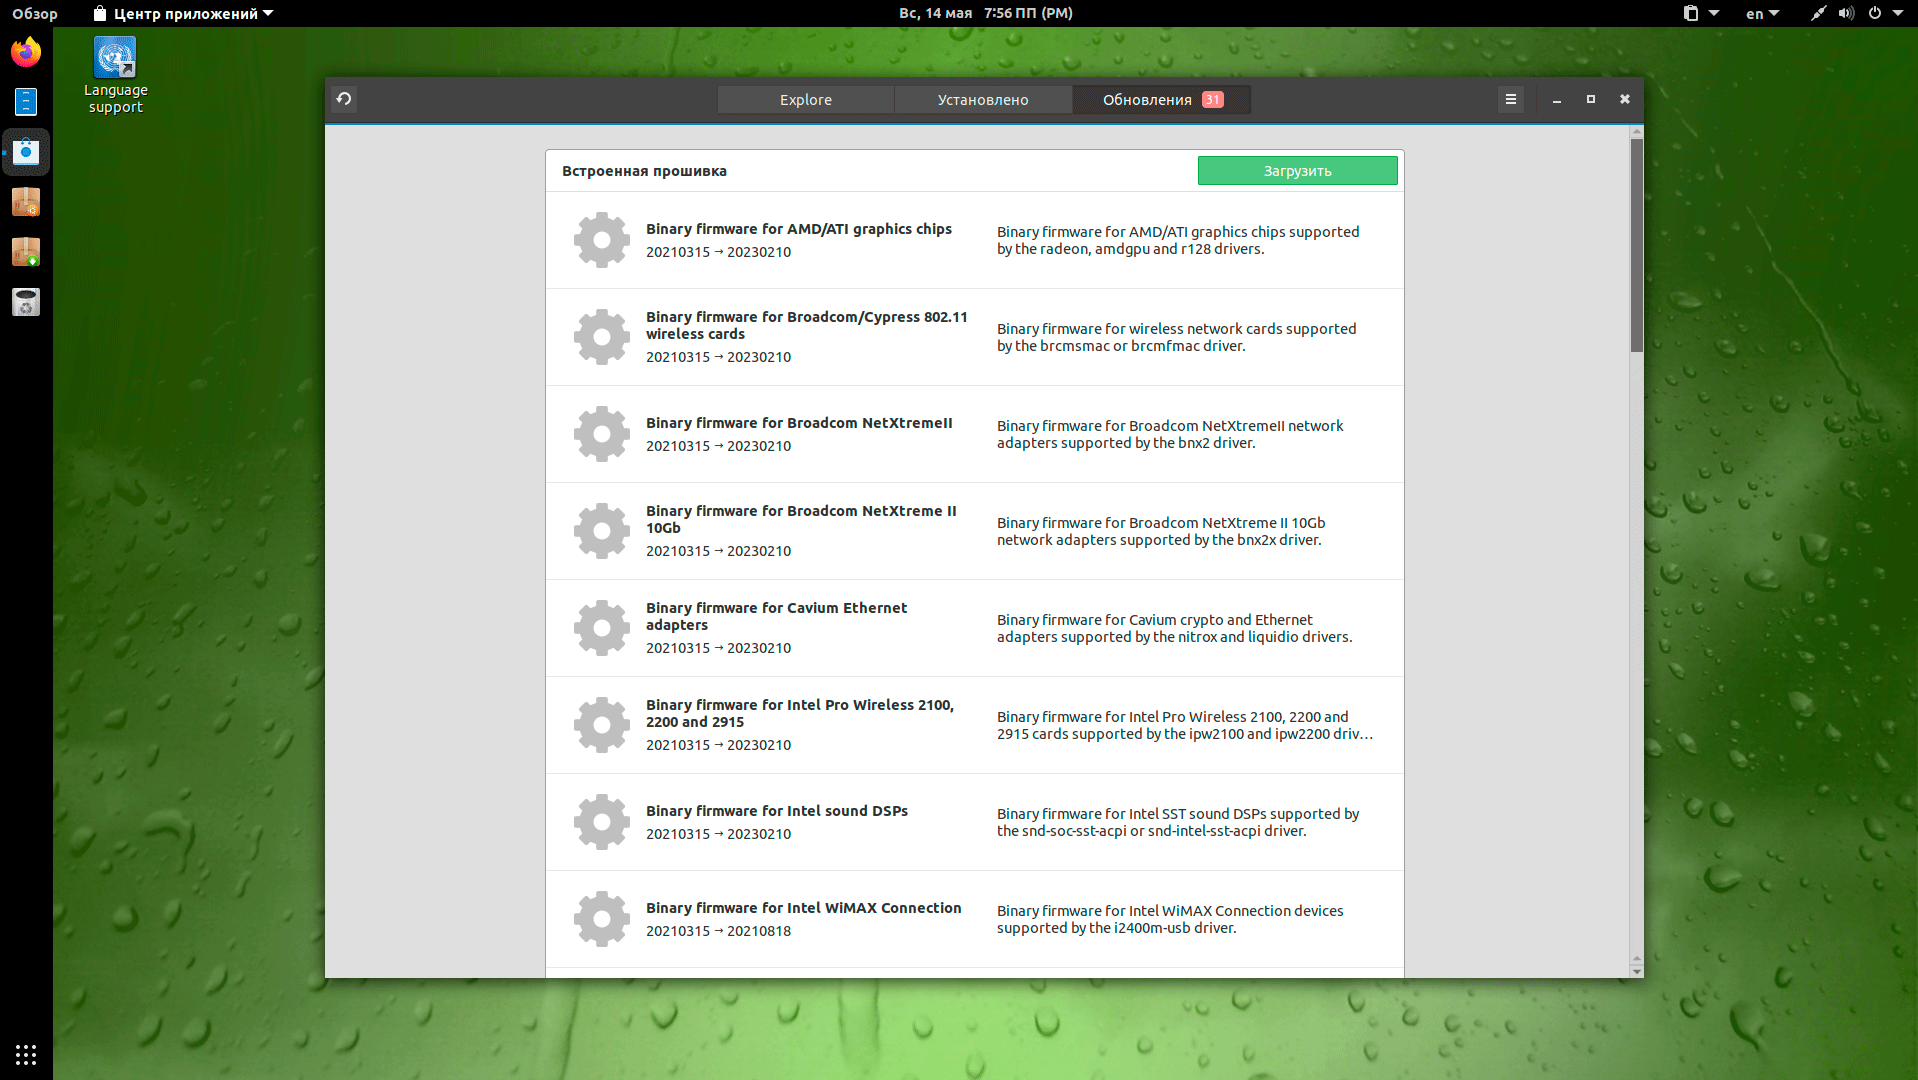
Task: Click the gear icon for Broadcom/Cypress 802.11 firmware
Action: tap(602, 337)
